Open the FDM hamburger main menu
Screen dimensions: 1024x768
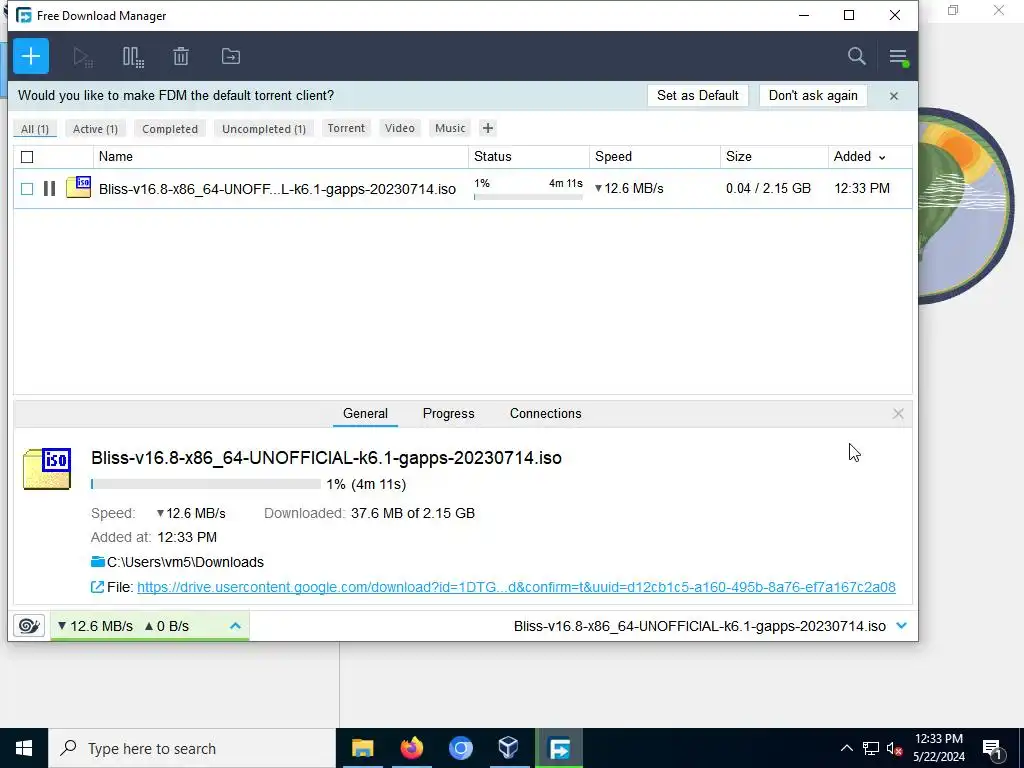tap(899, 57)
